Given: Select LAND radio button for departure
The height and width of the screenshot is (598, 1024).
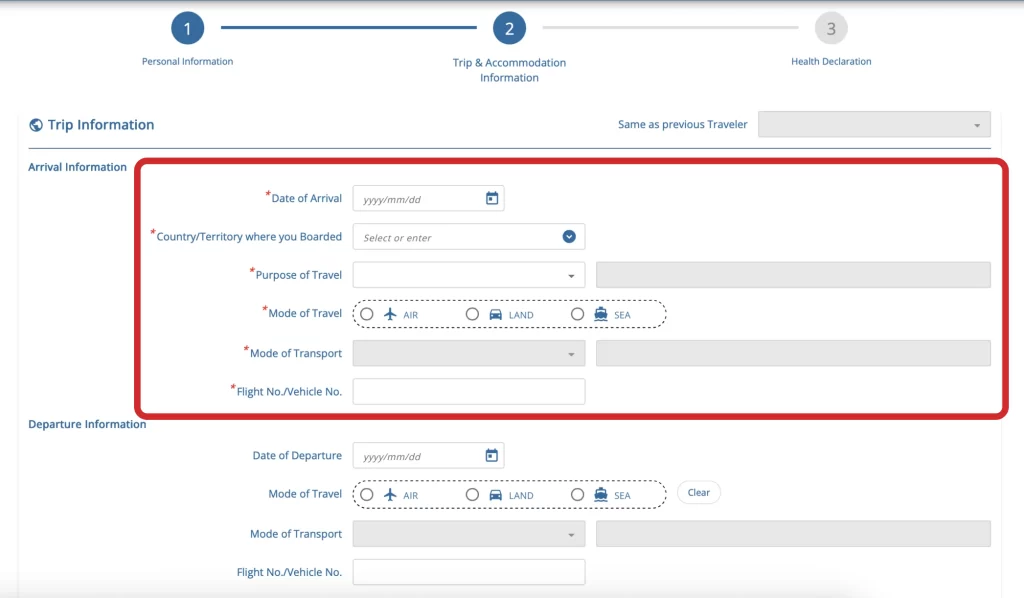Looking at the screenshot, I should (472, 495).
